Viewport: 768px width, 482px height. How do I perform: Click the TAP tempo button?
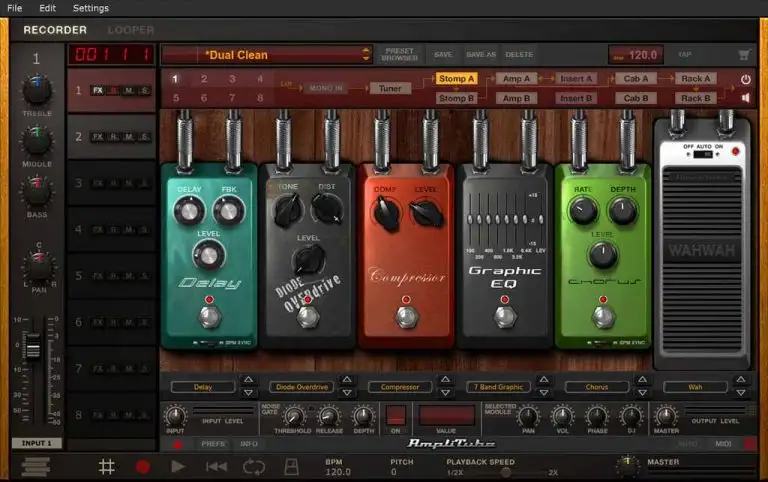pyautogui.click(x=684, y=54)
